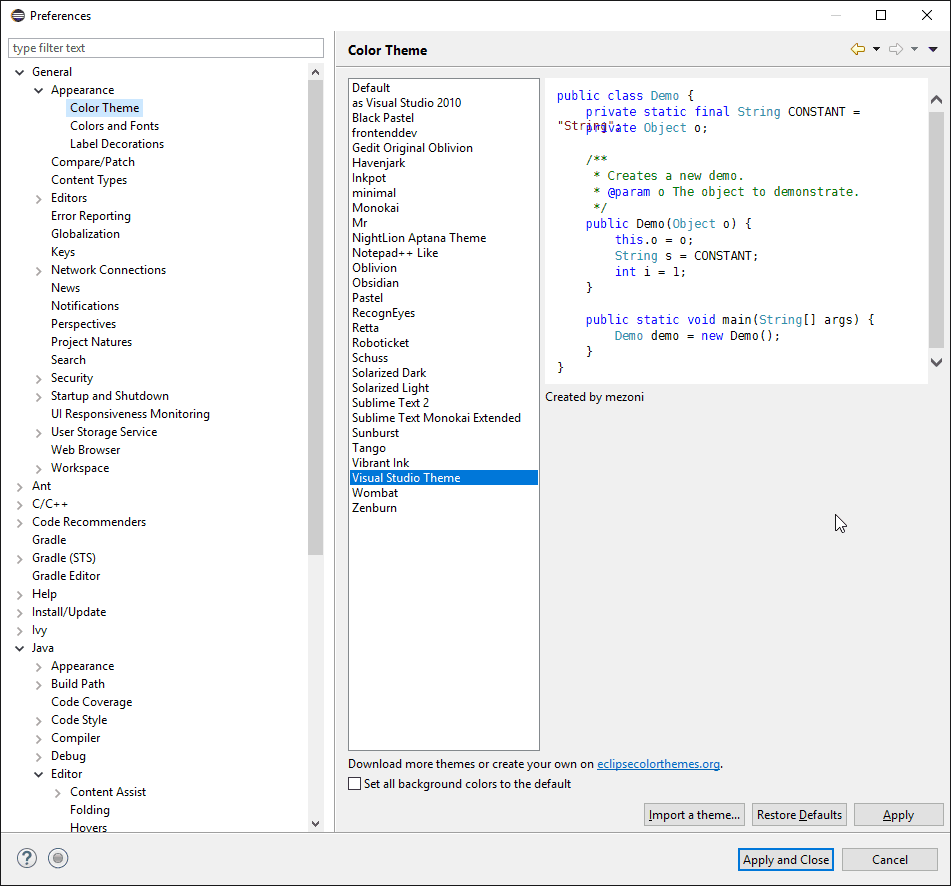The height and width of the screenshot is (886, 951).
Task: Click the Restore Defaults button
Action: 799,814
